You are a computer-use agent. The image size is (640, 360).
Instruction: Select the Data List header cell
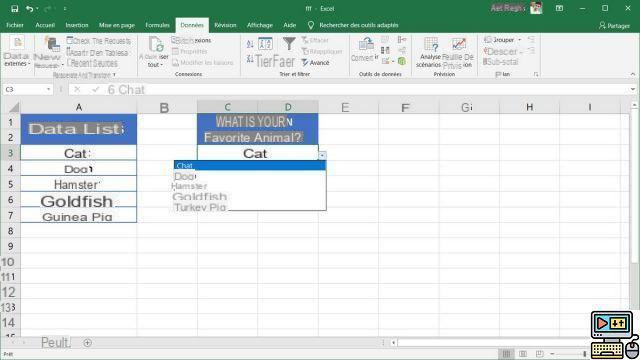79,129
